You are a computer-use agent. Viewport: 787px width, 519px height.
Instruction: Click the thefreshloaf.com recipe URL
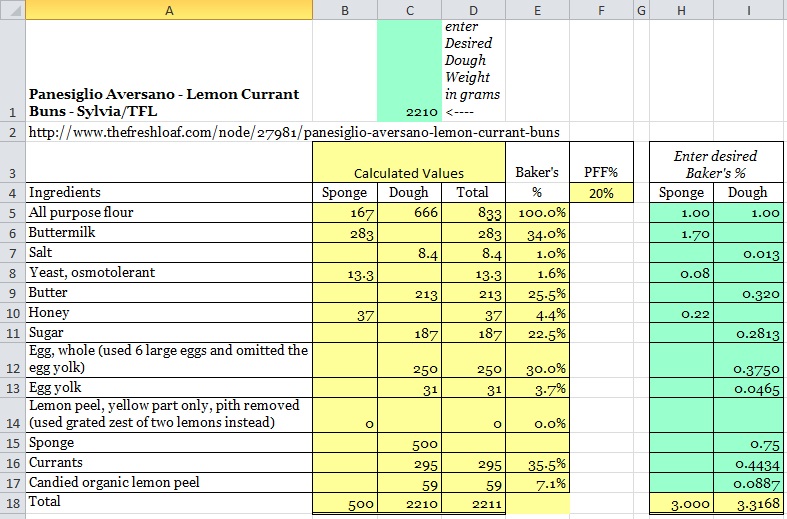pyautogui.click(x=293, y=132)
